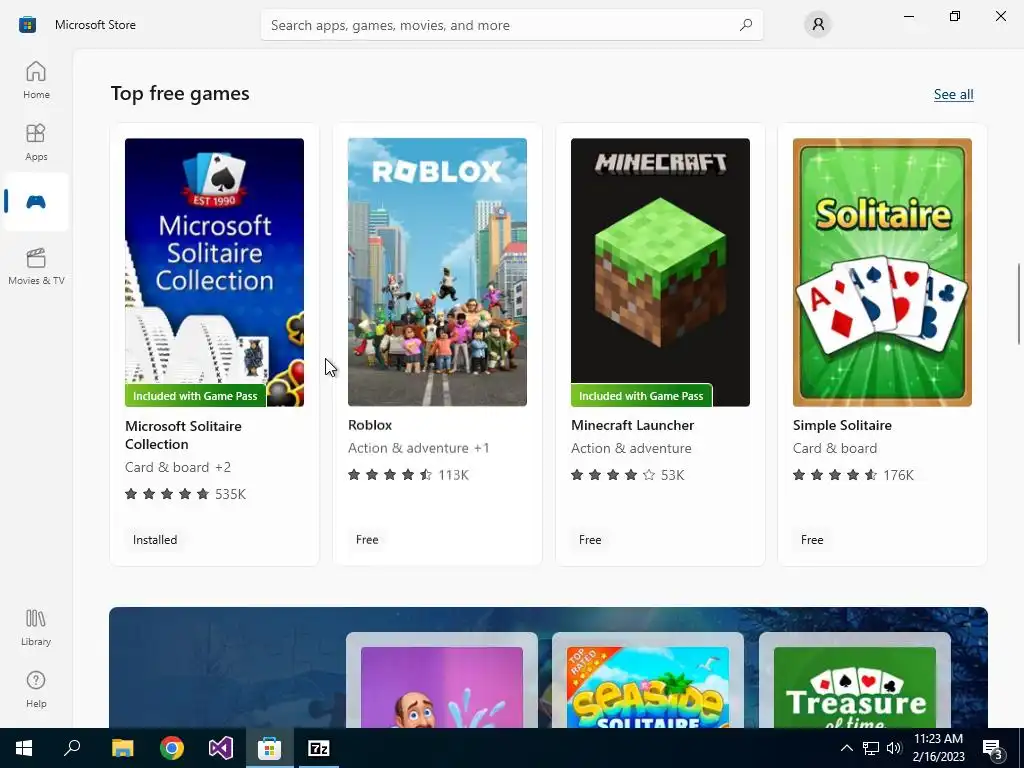Click the Microsoft Solitaire Collection title text
This screenshot has width=1024, height=768.
click(184, 435)
